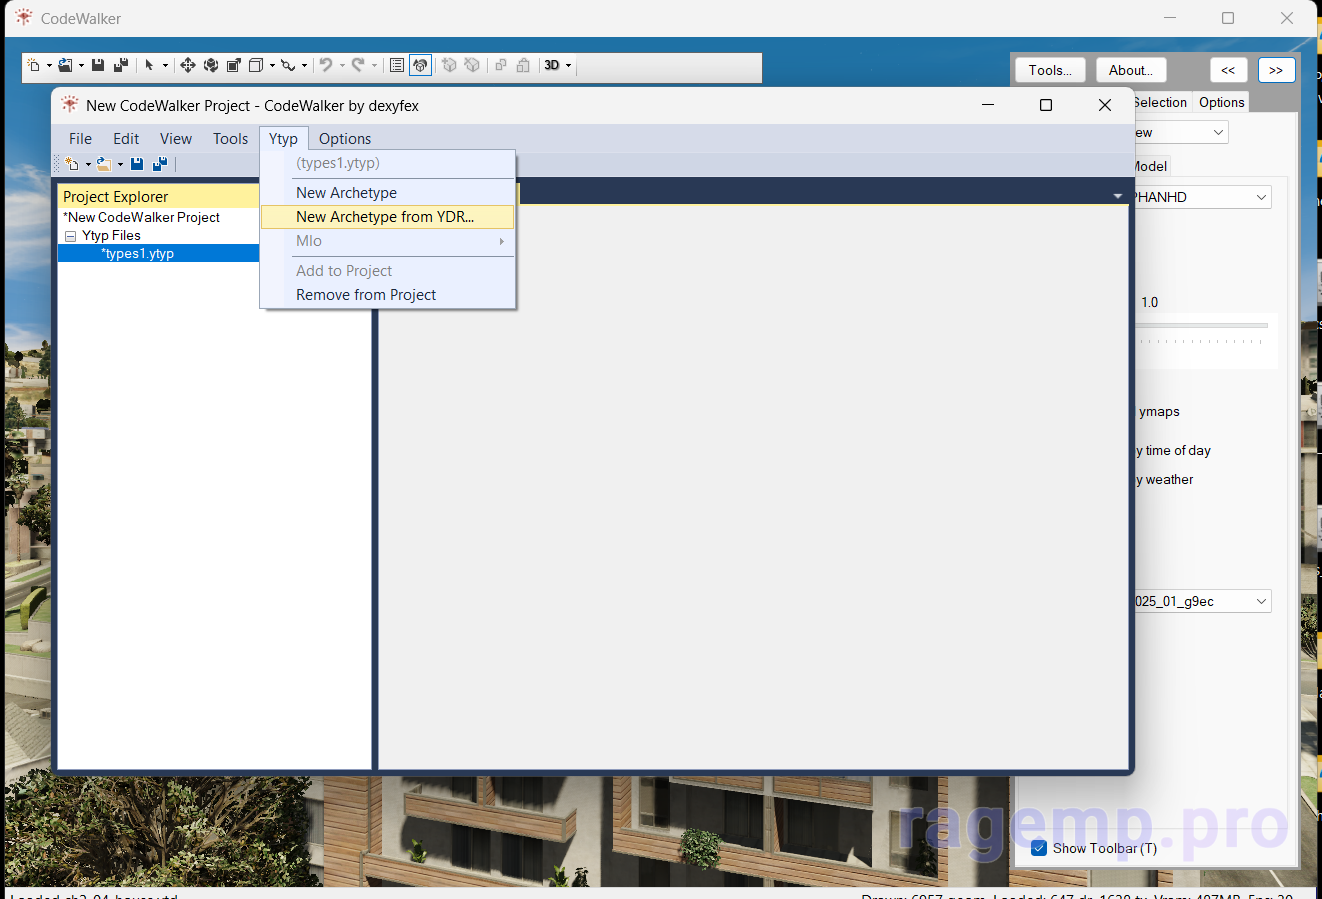Collapse the Ytyp Files tree node
The height and width of the screenshot is (899, 1322).
(x=71, y=236)
